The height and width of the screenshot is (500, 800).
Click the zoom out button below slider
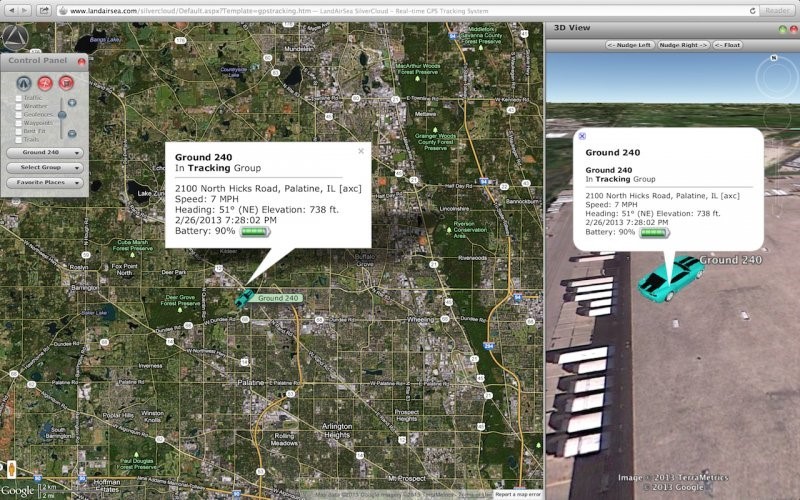pos(71,133)
